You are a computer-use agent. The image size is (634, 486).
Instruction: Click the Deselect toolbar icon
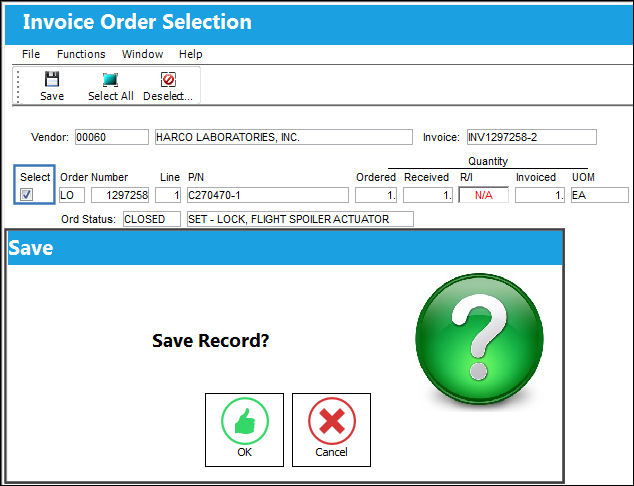[x=168, y=79]
